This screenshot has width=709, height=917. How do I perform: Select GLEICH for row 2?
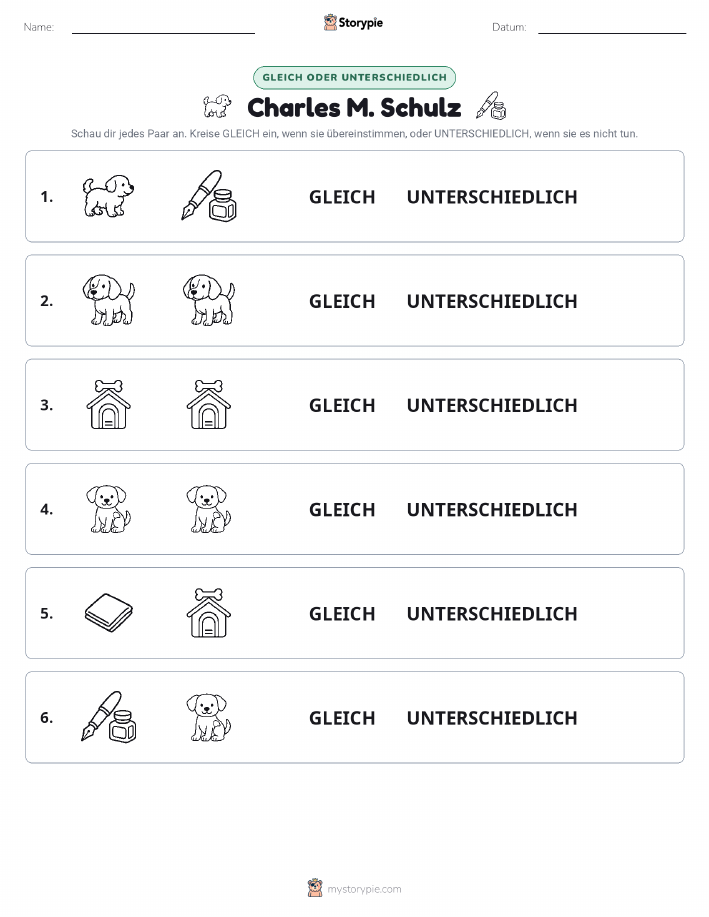pos(342,301)
